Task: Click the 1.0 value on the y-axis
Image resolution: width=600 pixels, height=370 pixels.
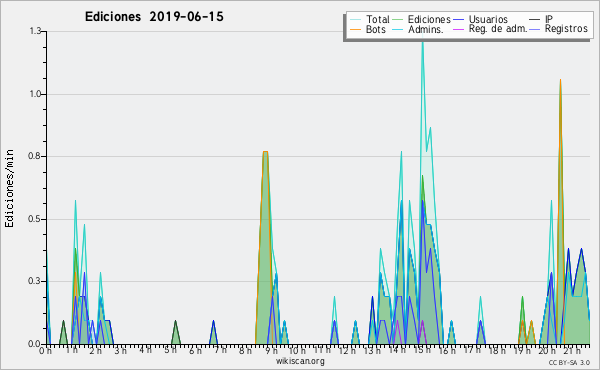Action: click(x=35, y=94)
